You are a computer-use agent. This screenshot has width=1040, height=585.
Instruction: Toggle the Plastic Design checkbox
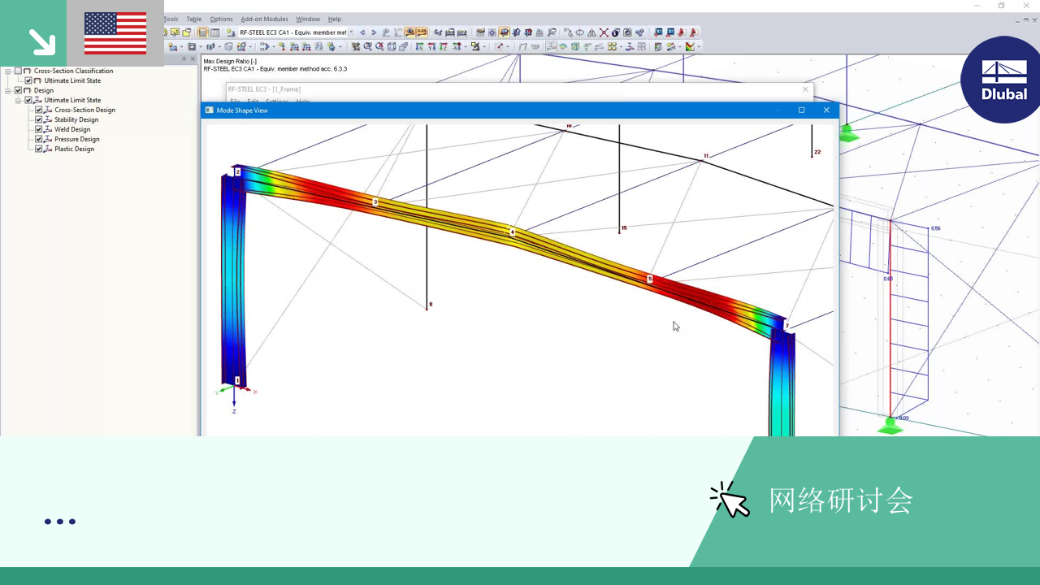point(38,149)
